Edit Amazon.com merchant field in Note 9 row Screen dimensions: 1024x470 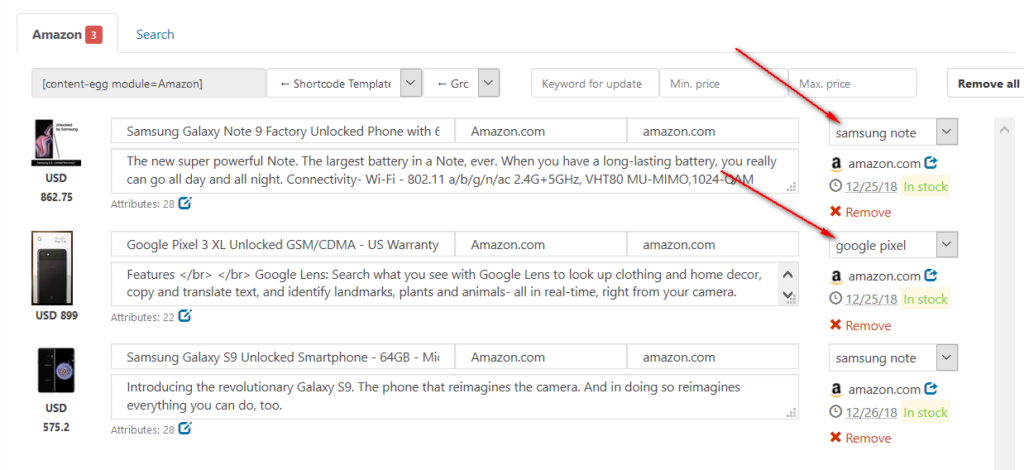[x=541, y=131]
